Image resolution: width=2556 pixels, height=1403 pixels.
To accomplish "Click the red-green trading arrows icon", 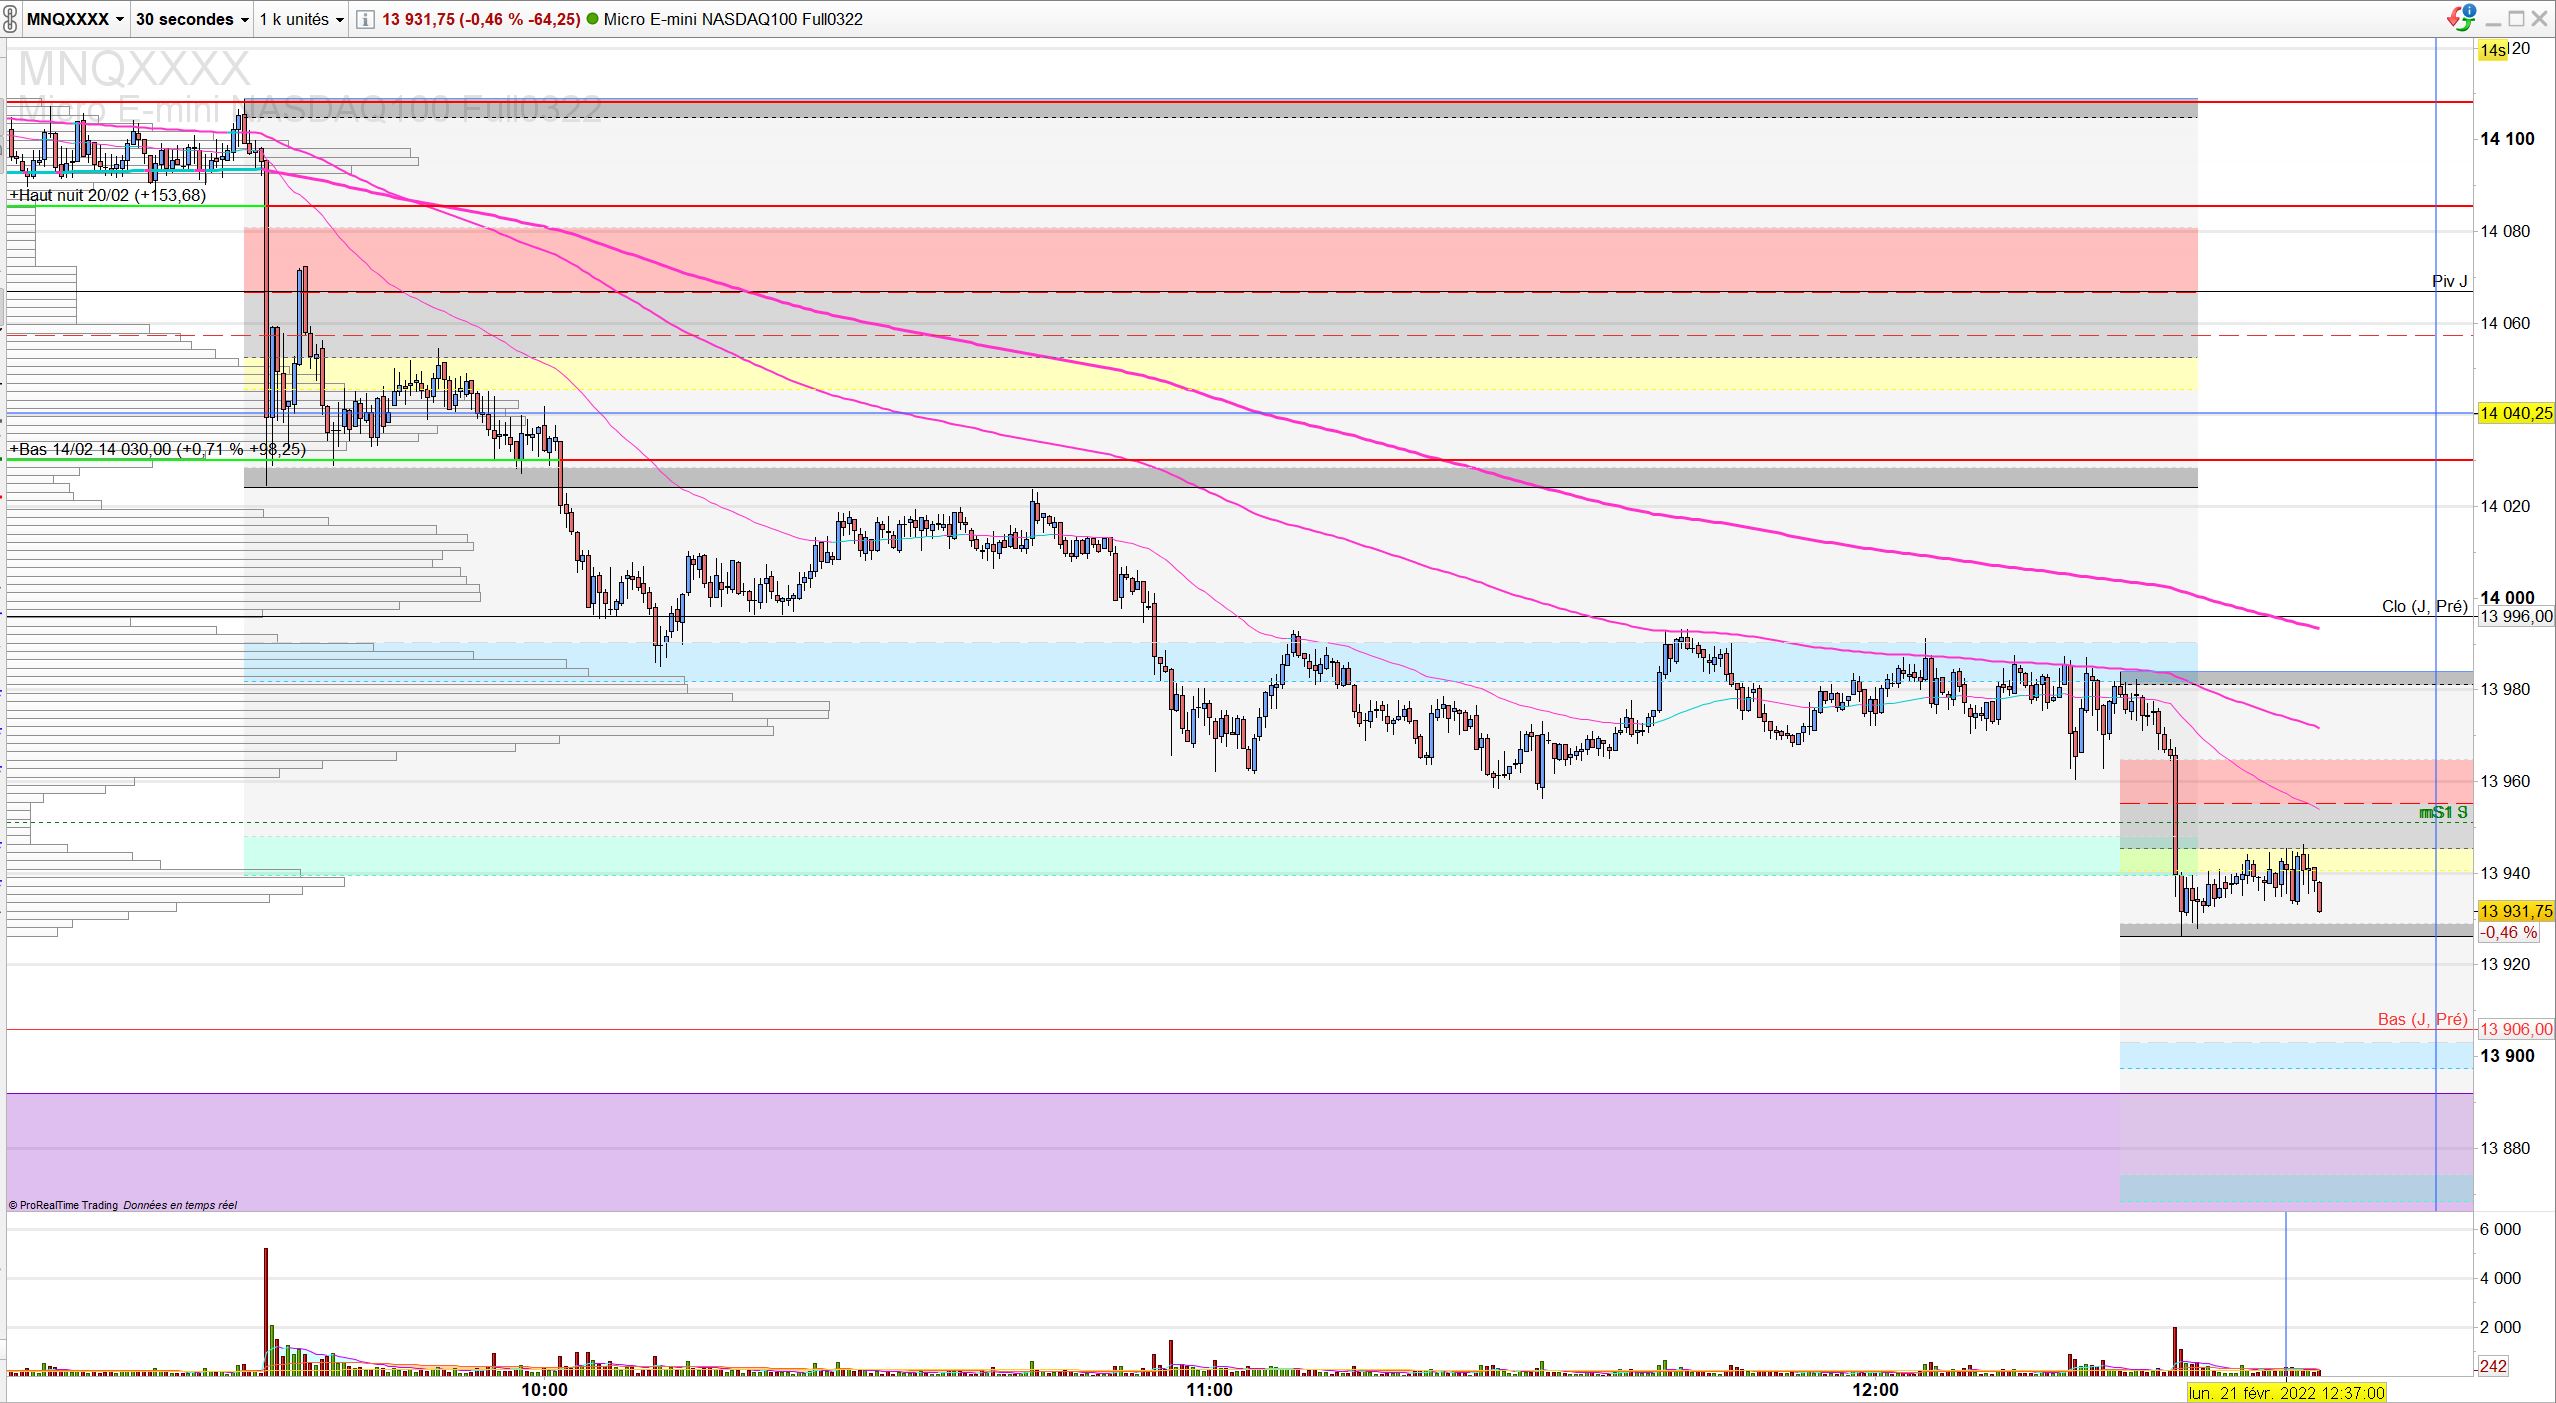I will (2460, 17).
